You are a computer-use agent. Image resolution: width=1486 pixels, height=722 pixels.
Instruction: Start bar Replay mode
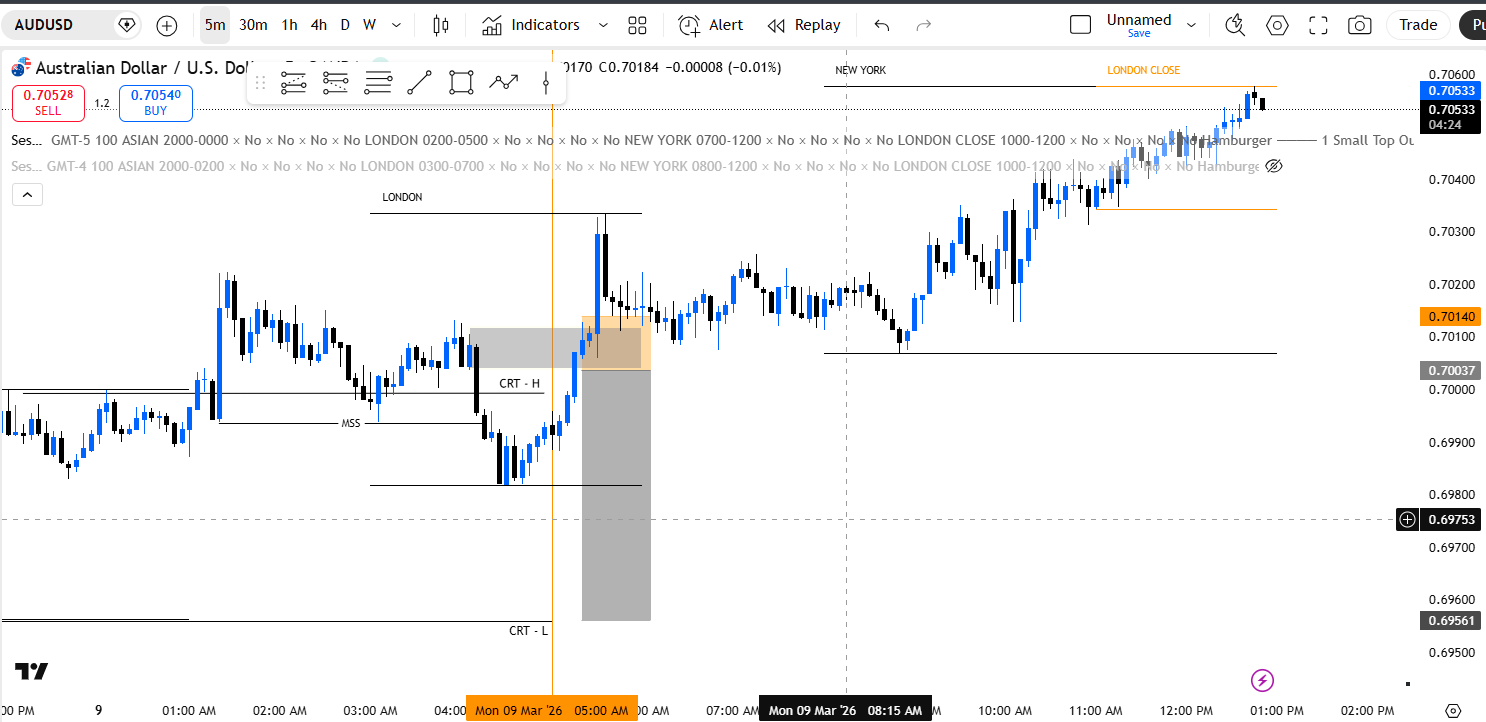(x=804, y=25)
